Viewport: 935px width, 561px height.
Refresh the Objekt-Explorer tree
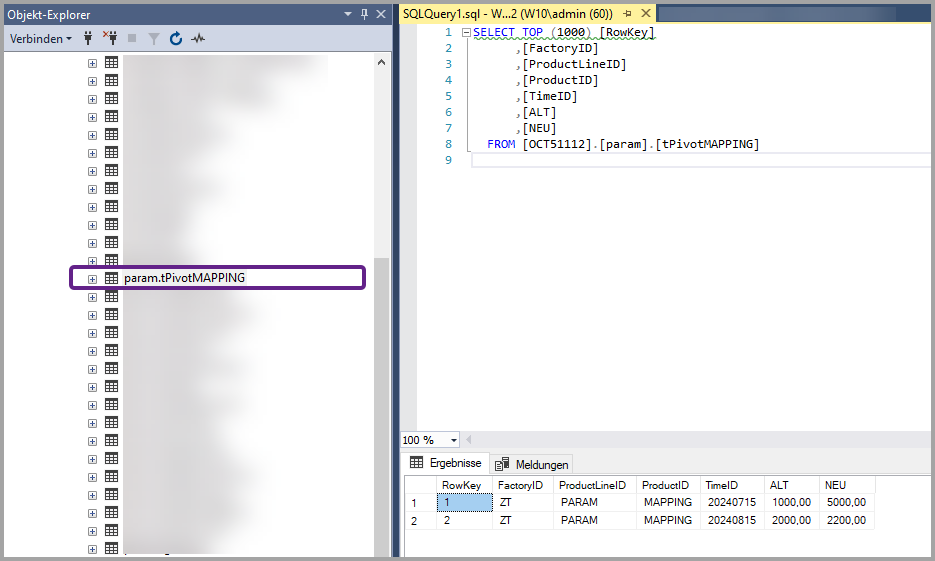(176, 39)
